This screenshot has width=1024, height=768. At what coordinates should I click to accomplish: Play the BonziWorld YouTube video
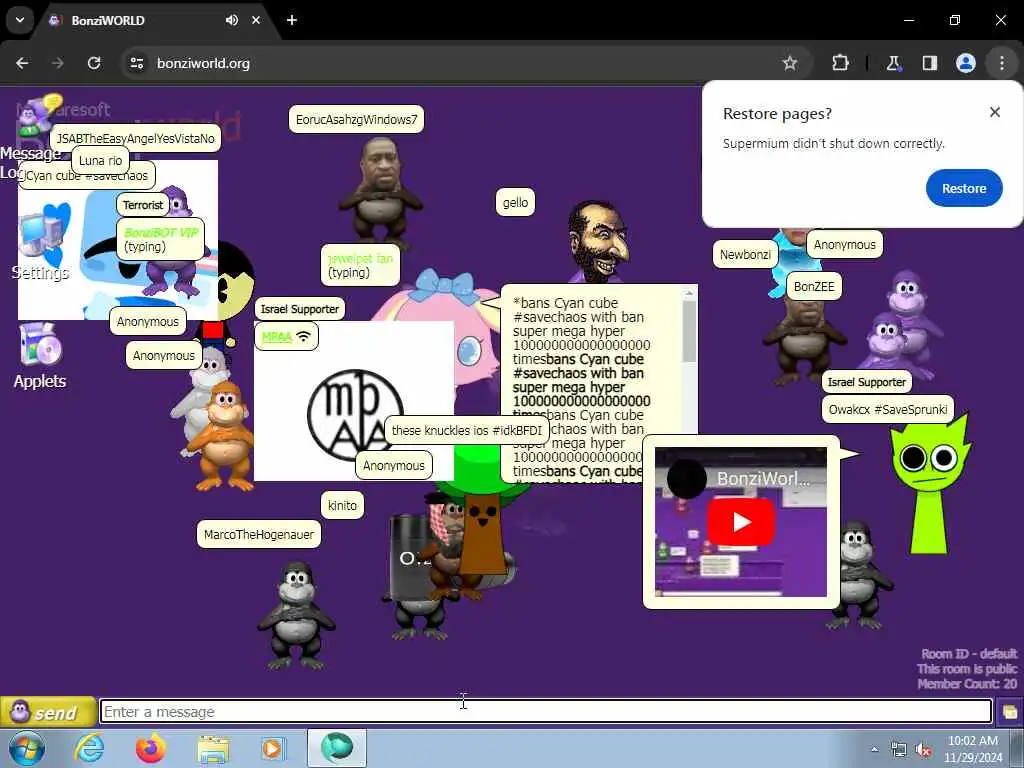[x=741, y=522]
